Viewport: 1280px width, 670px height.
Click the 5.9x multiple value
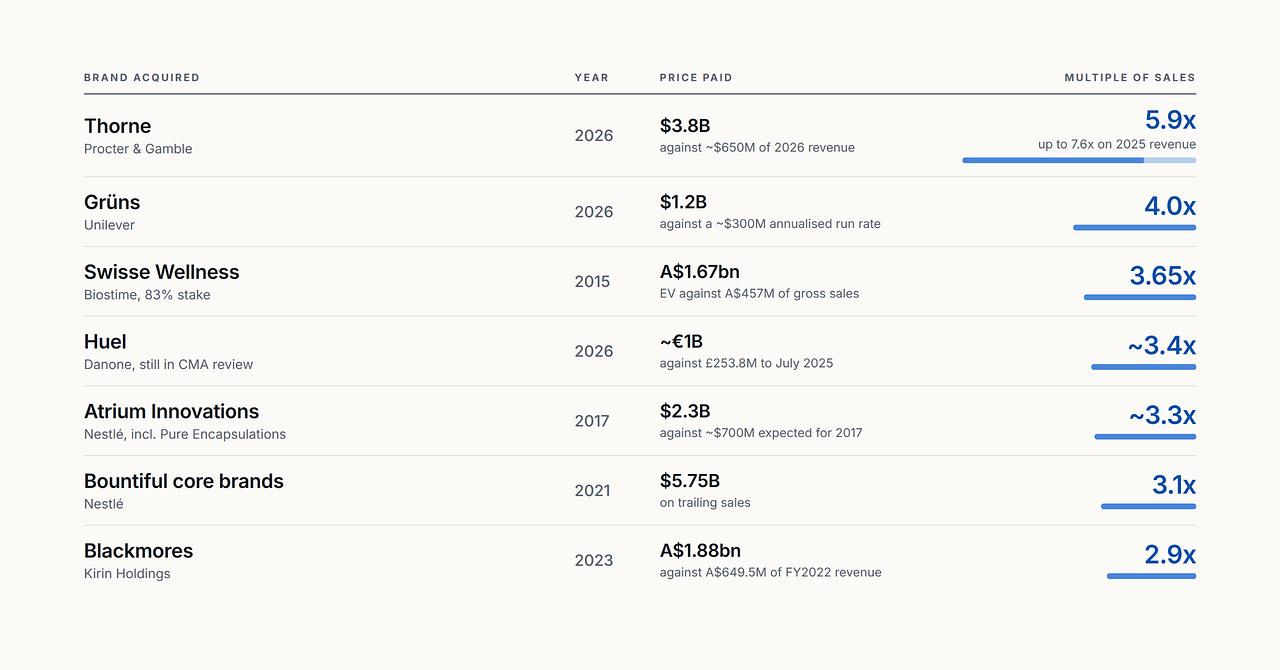point(1170,120)
